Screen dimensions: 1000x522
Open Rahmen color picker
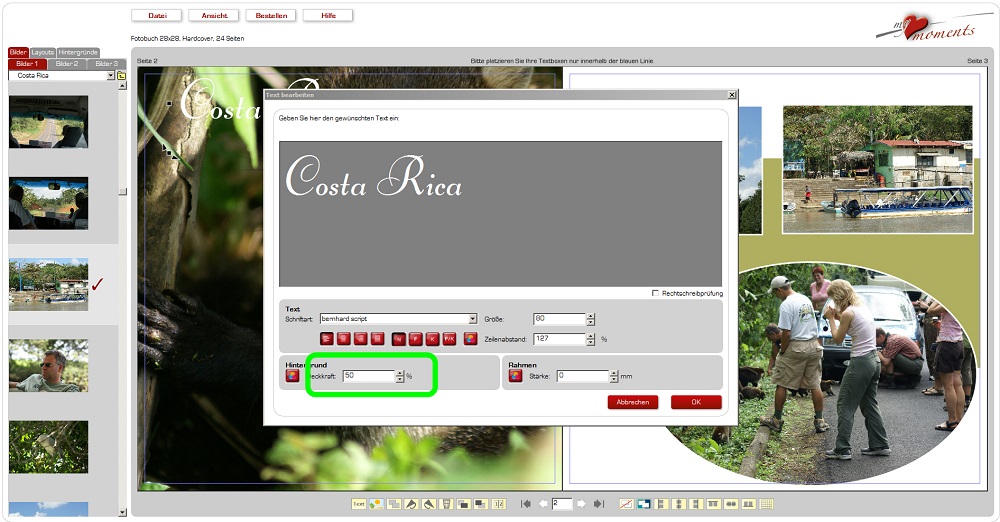tap(515, 376)
